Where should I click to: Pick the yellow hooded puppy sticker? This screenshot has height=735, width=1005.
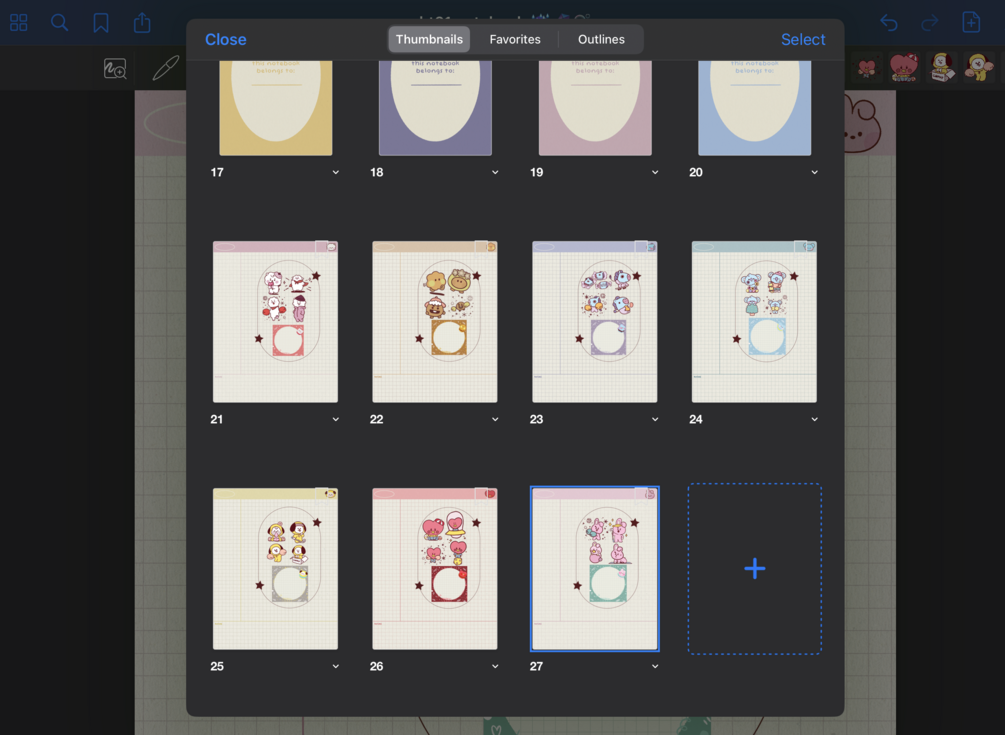point(979,67)
